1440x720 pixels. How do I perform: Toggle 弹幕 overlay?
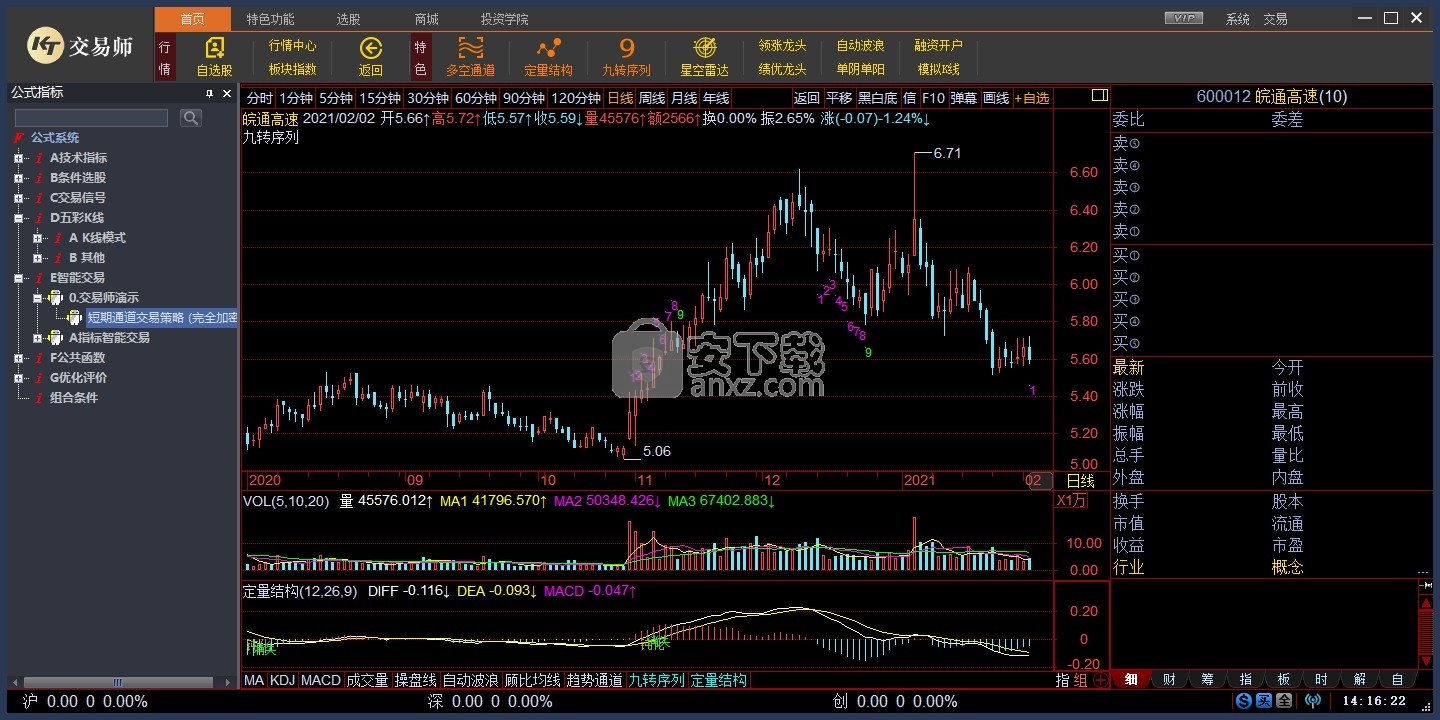point(964,98)
